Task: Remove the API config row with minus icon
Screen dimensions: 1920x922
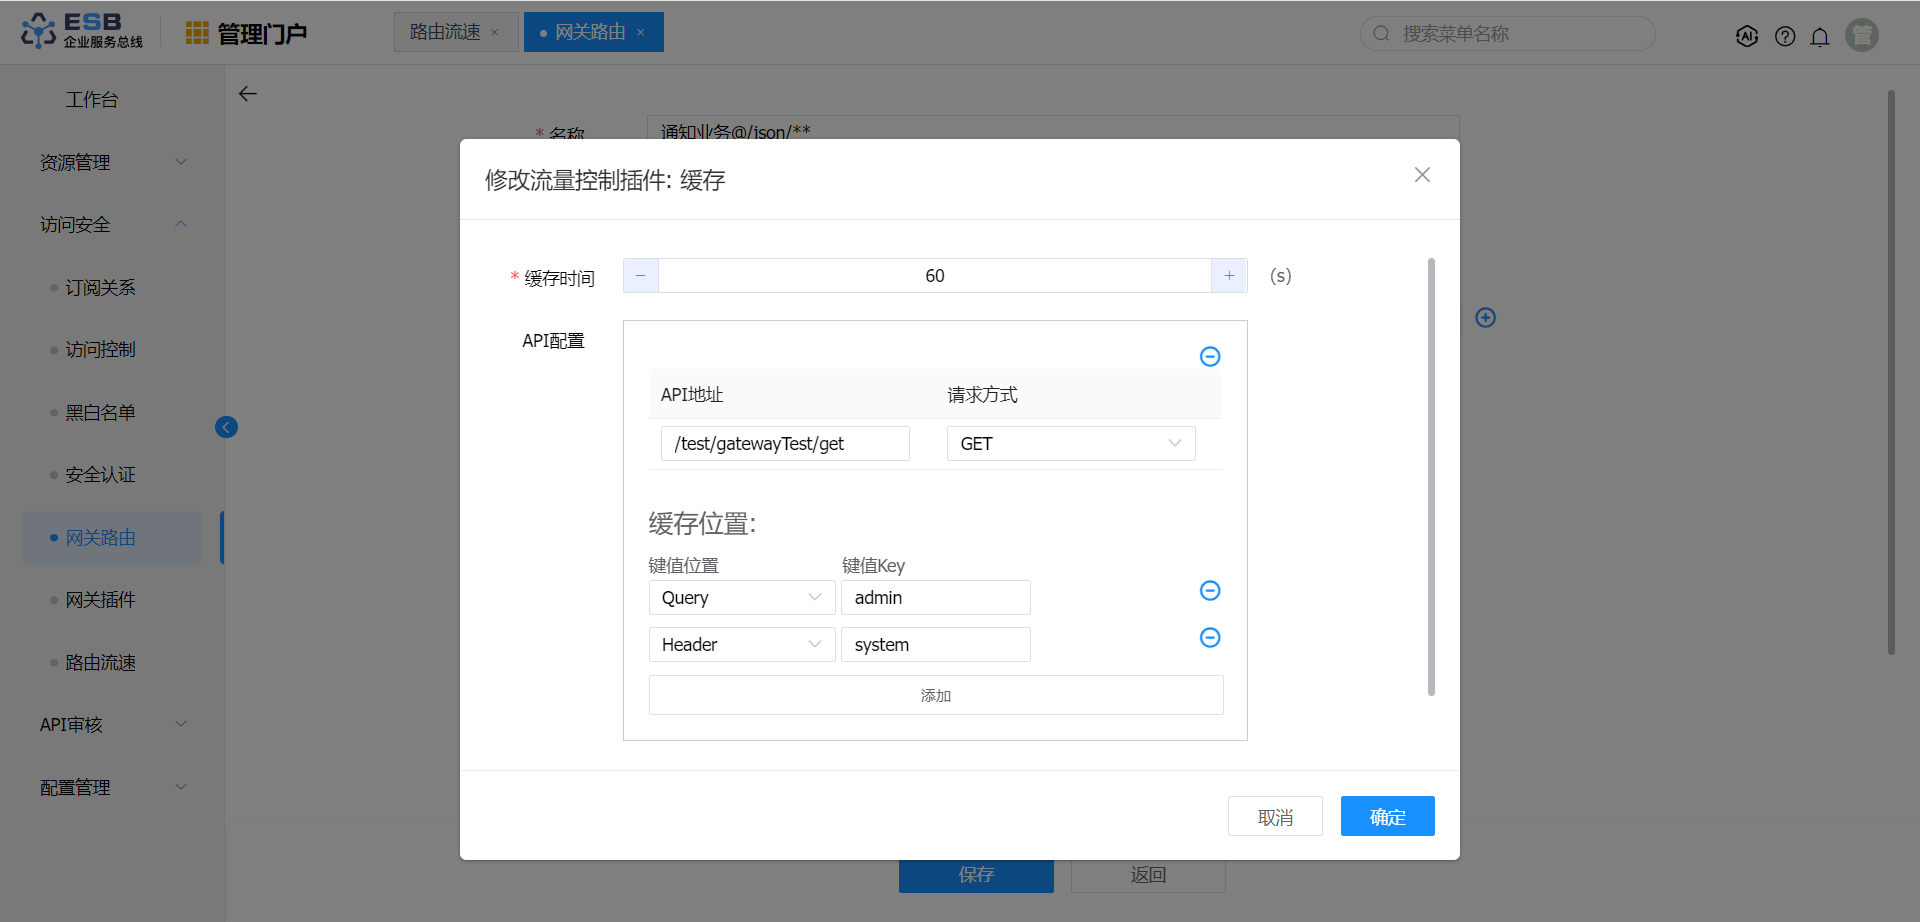Action: coord(1209,357)
